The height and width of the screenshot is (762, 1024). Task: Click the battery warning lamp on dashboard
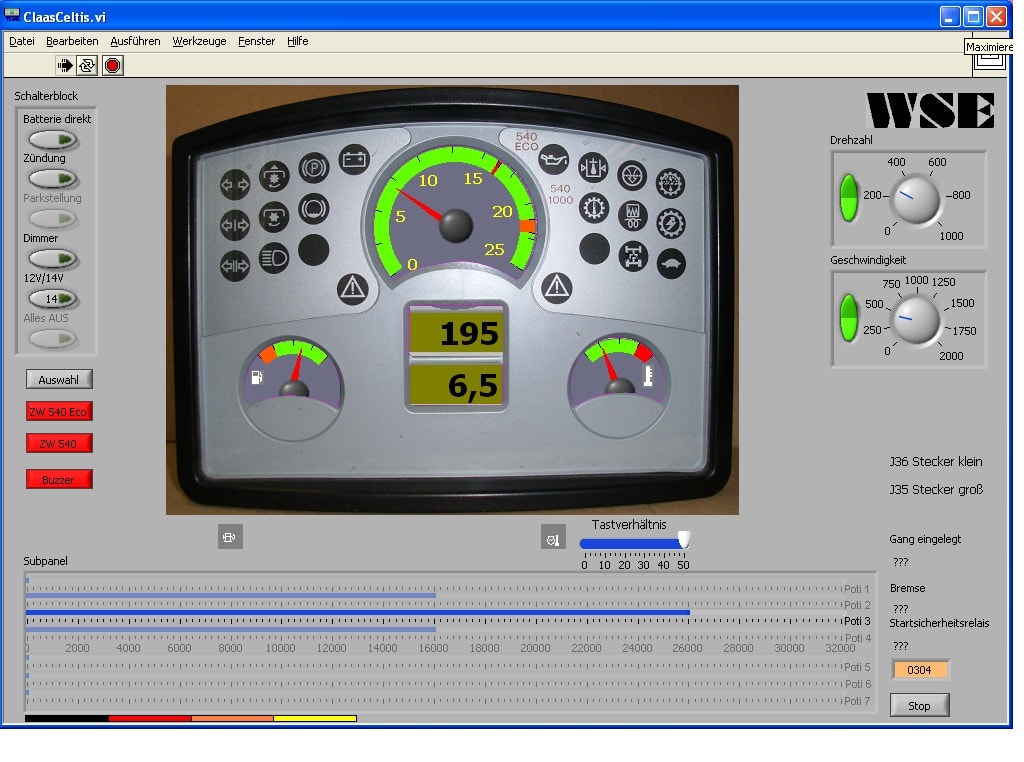tap(355, 159)
